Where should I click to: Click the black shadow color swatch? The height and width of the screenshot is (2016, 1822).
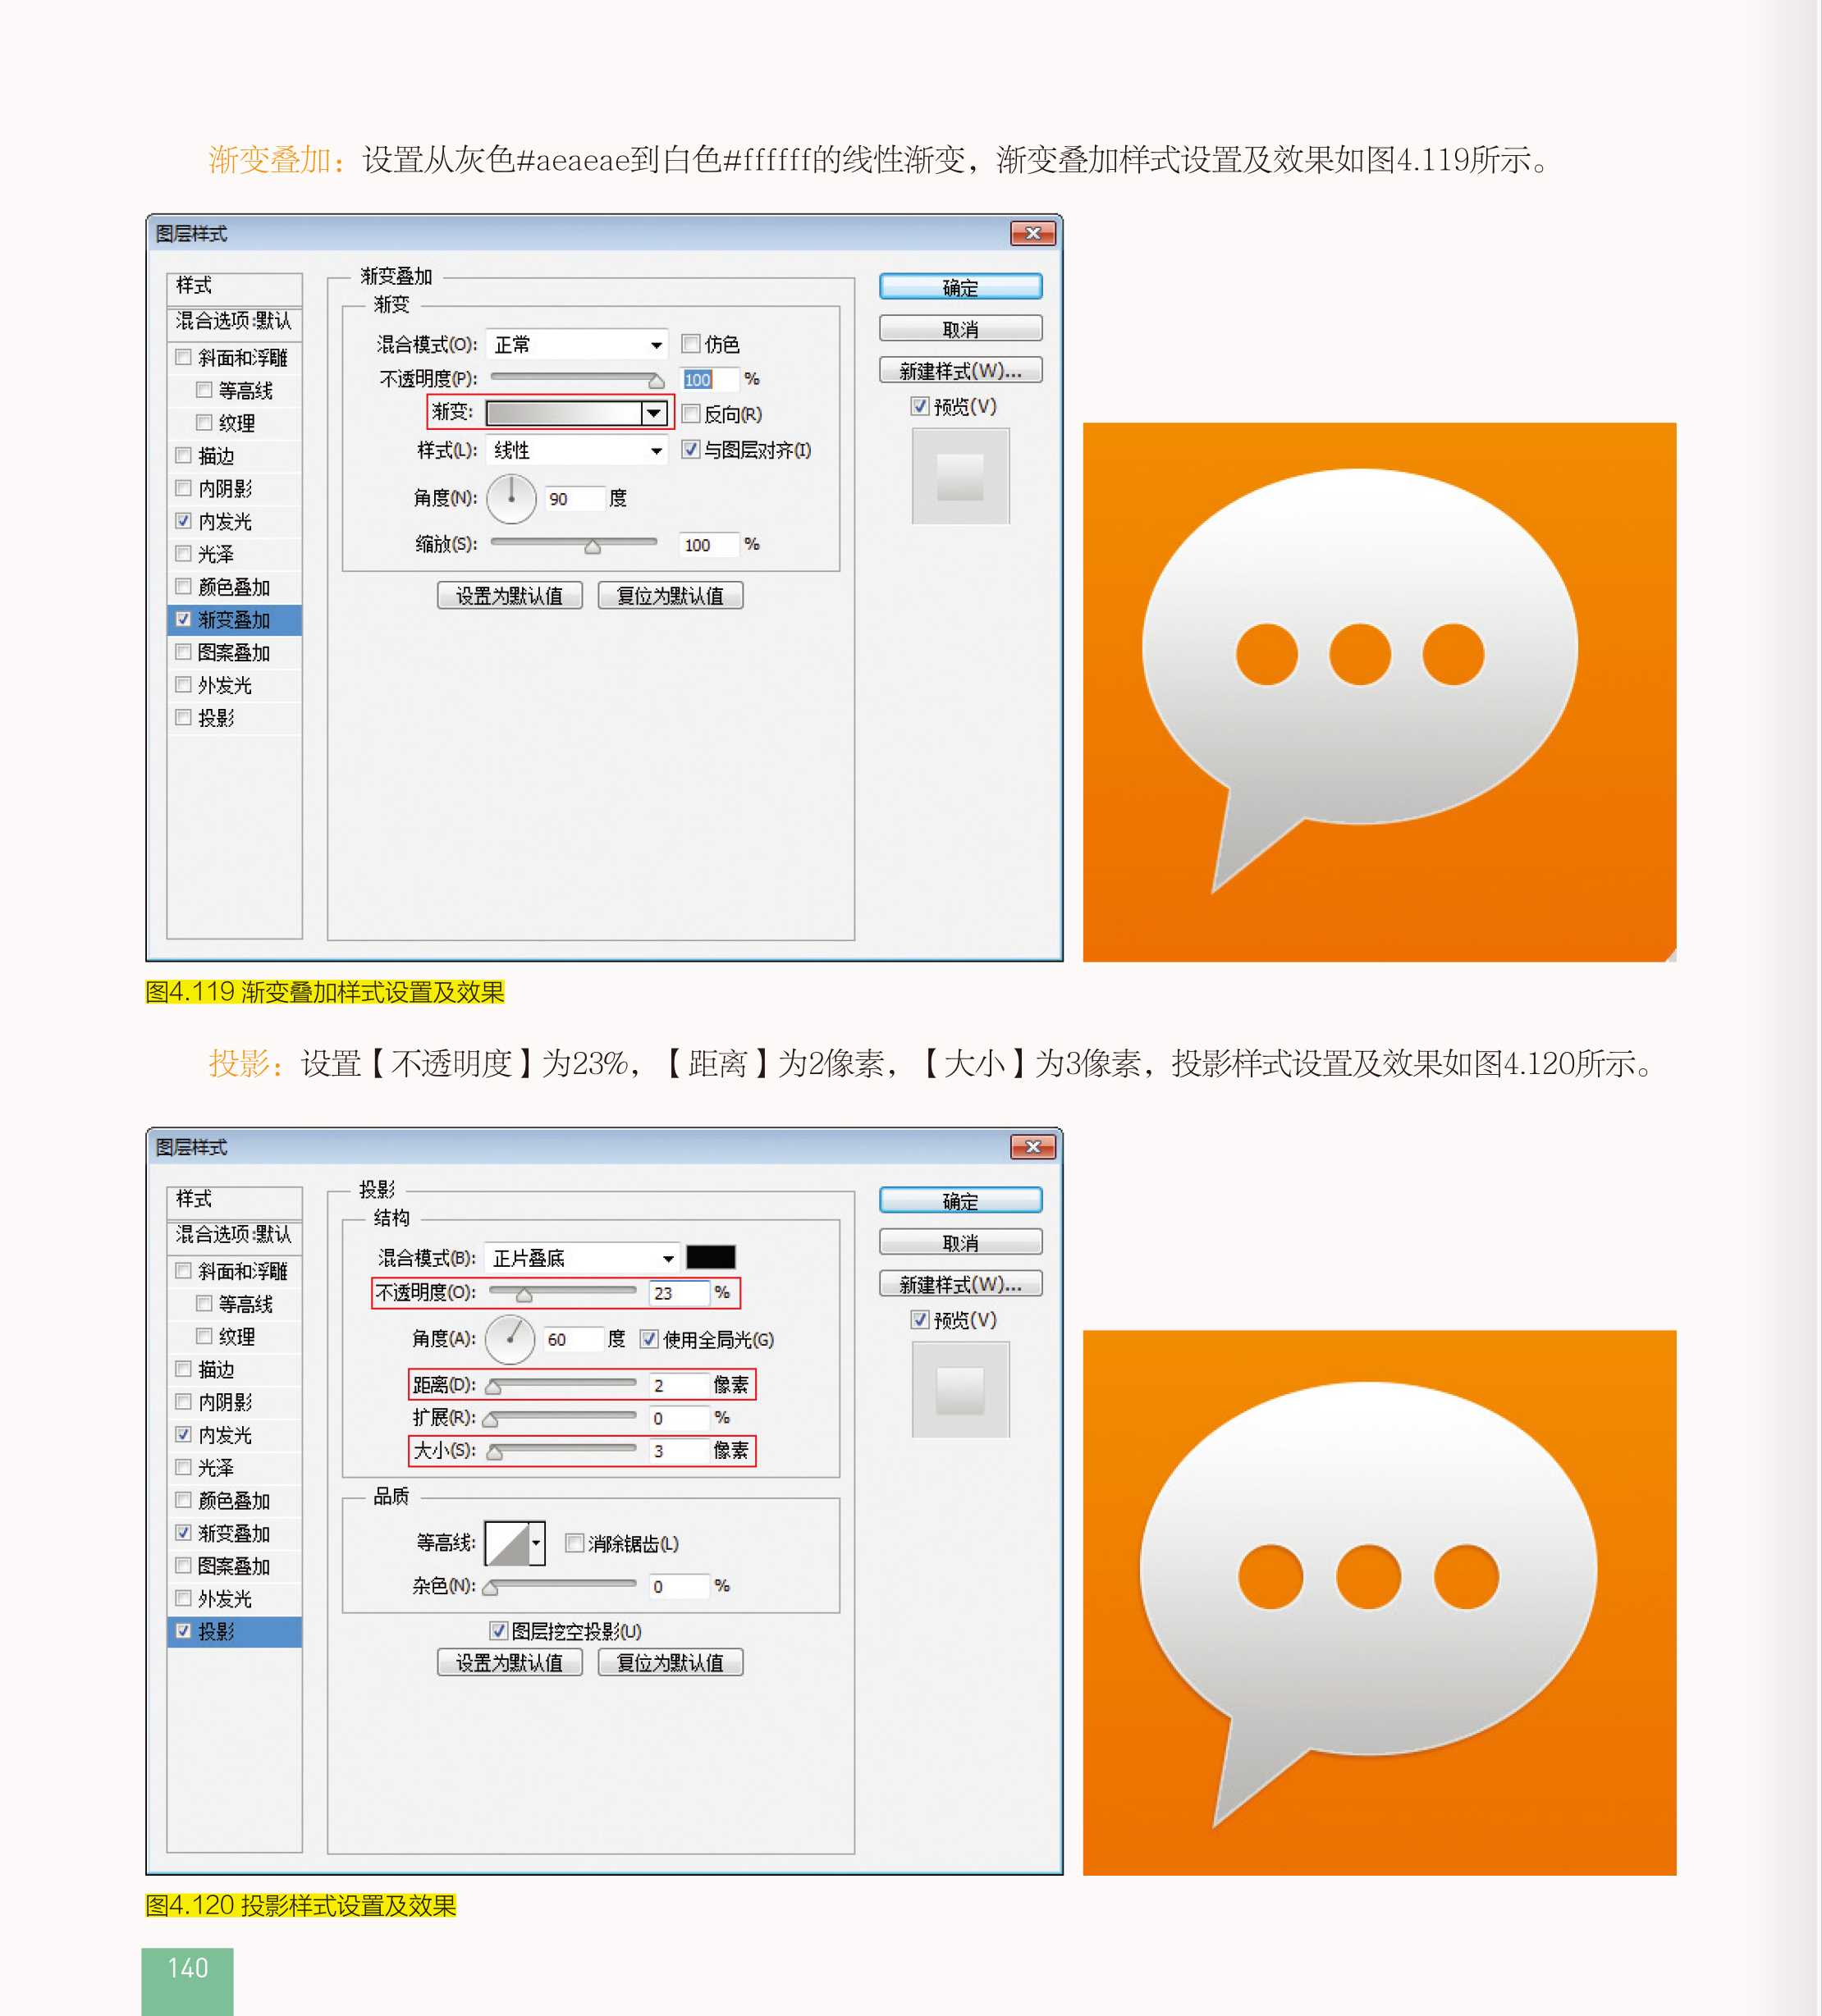point(710,1257)
